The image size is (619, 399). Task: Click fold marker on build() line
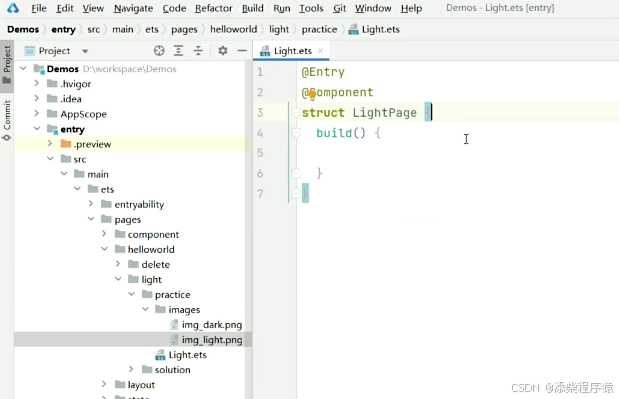(296, 133)
